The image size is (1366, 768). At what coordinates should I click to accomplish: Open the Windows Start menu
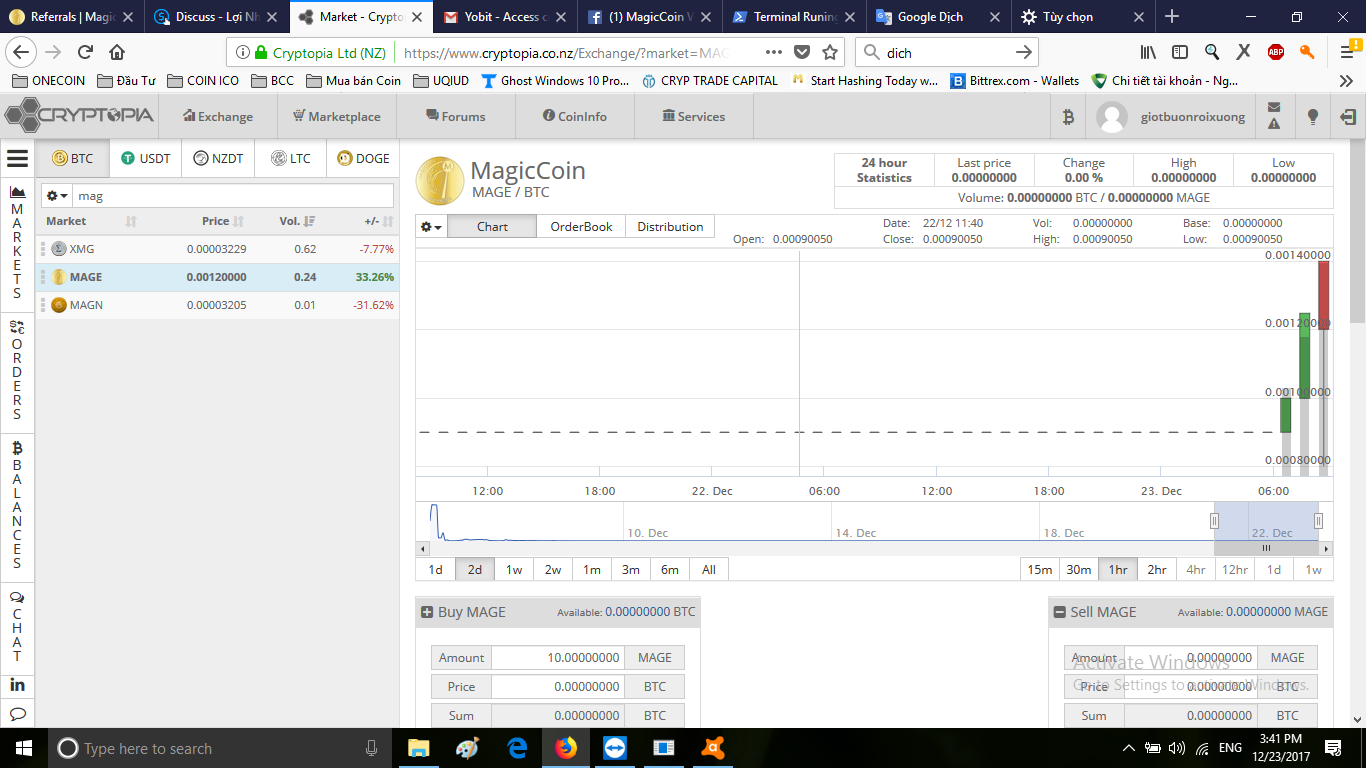pyautogui.click(x=23, y=748)
